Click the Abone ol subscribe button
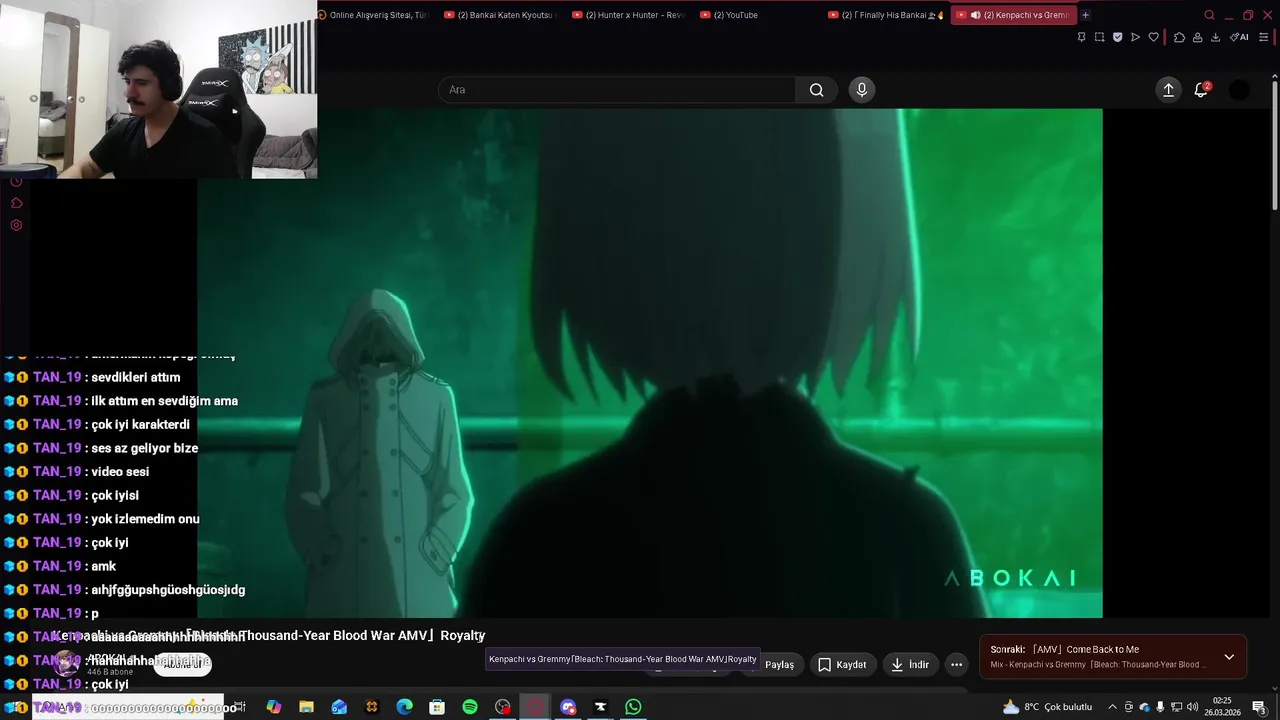Viewport: 1280px width, 720px height. click(182, 664)
